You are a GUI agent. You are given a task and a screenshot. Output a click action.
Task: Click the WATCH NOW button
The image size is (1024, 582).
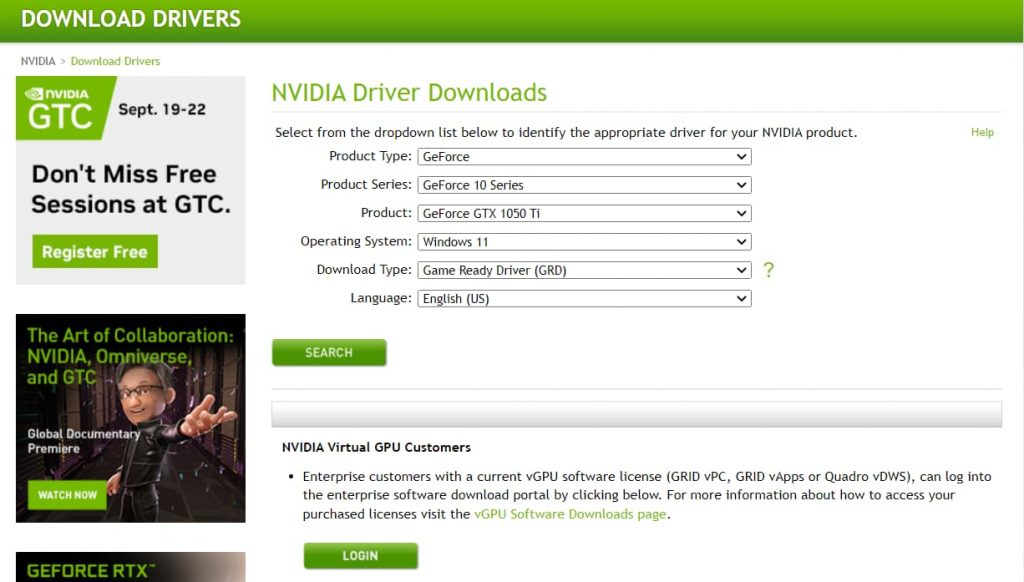(x=67, y=495)
